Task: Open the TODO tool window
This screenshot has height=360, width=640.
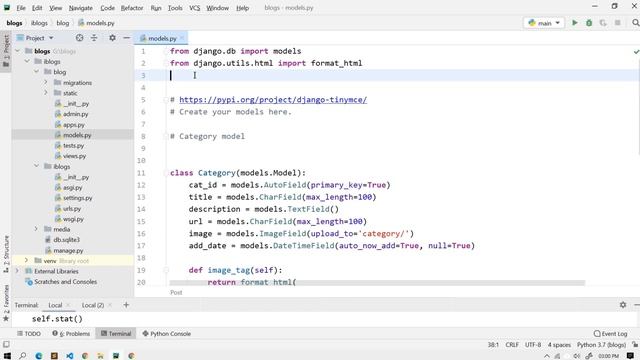Action: pyautogui.click(x=29, y=333)
